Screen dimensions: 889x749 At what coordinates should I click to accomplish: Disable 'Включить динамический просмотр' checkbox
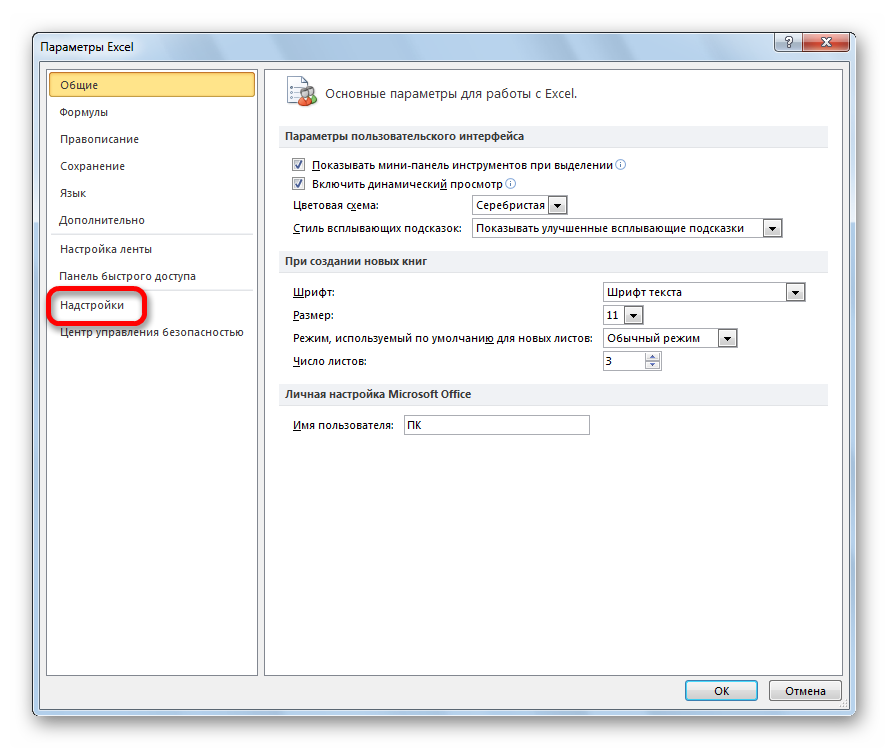(298, 184)
